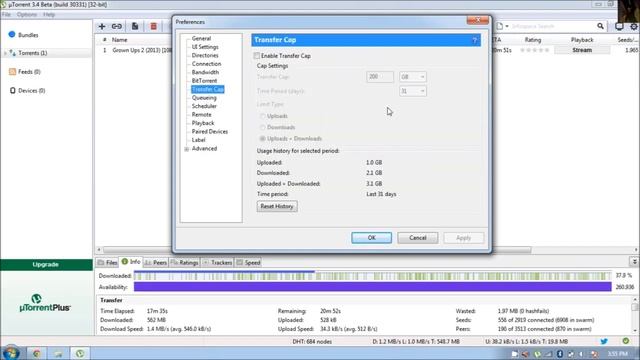The width and height of the screenshot is (640, 360).
Task: Select Scheduler in preferences tree
Action: coord(204,106)
